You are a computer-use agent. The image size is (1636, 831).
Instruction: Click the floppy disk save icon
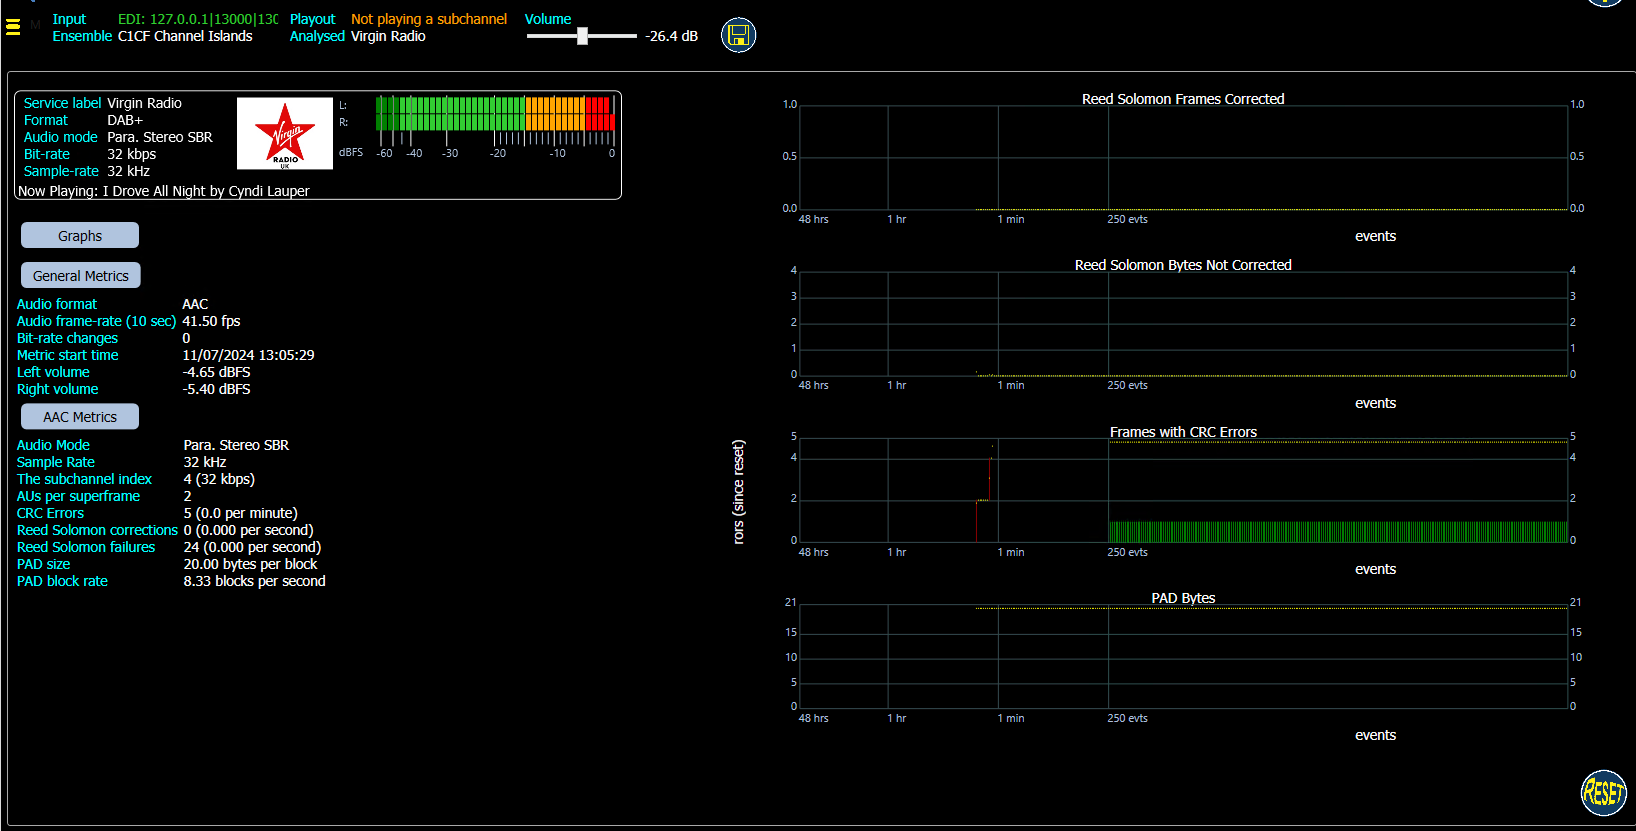[x=738, y=35]
